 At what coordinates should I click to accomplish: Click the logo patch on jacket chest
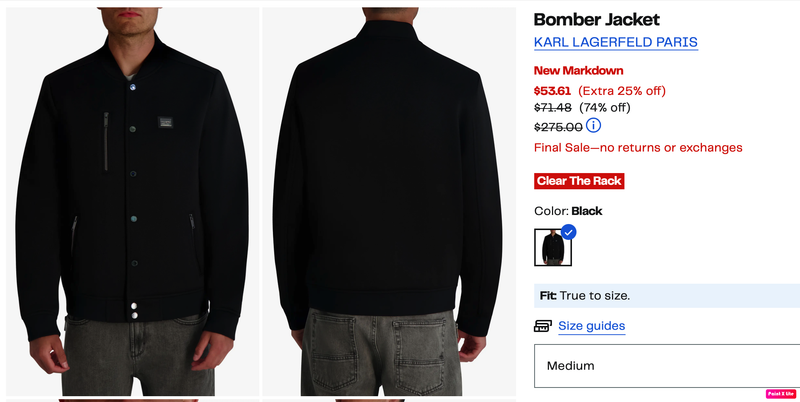(x=165, y=122)
